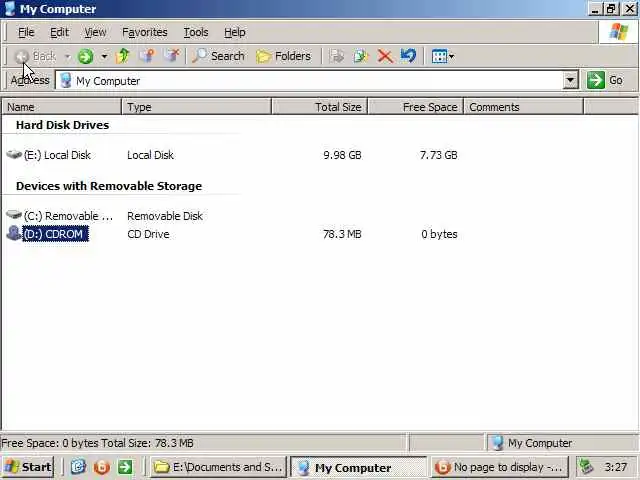Open the Back history dropdown arrow
The image size is (640, 480).
point(68,56)
